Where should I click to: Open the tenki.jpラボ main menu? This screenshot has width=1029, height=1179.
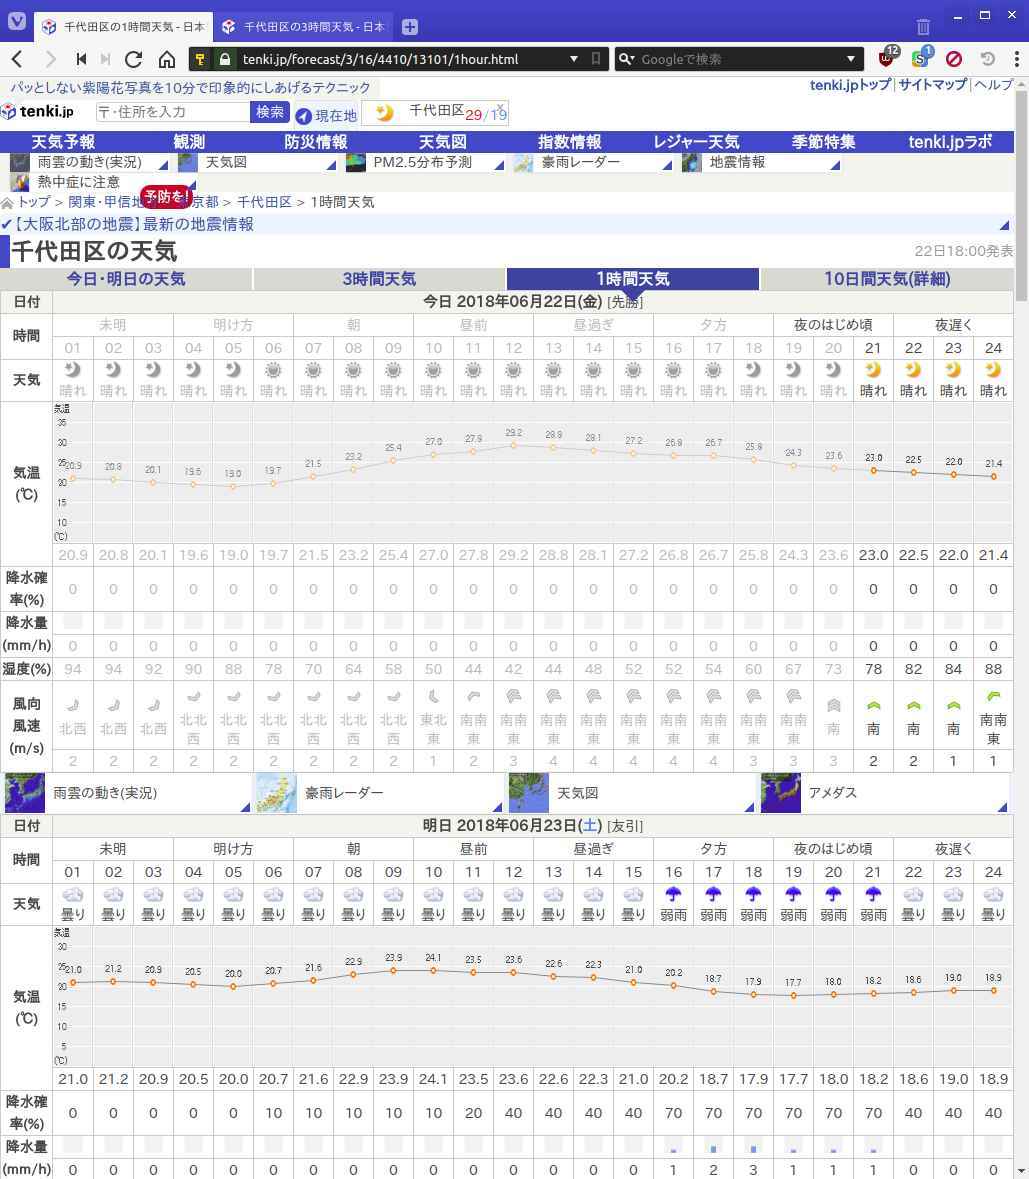click(x=950, y=142)
